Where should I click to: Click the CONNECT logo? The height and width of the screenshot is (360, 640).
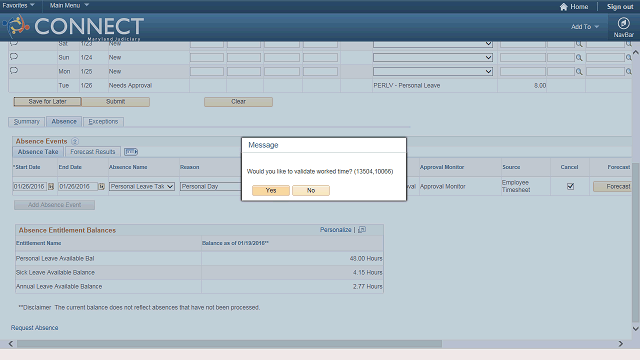tap(73, 27)
